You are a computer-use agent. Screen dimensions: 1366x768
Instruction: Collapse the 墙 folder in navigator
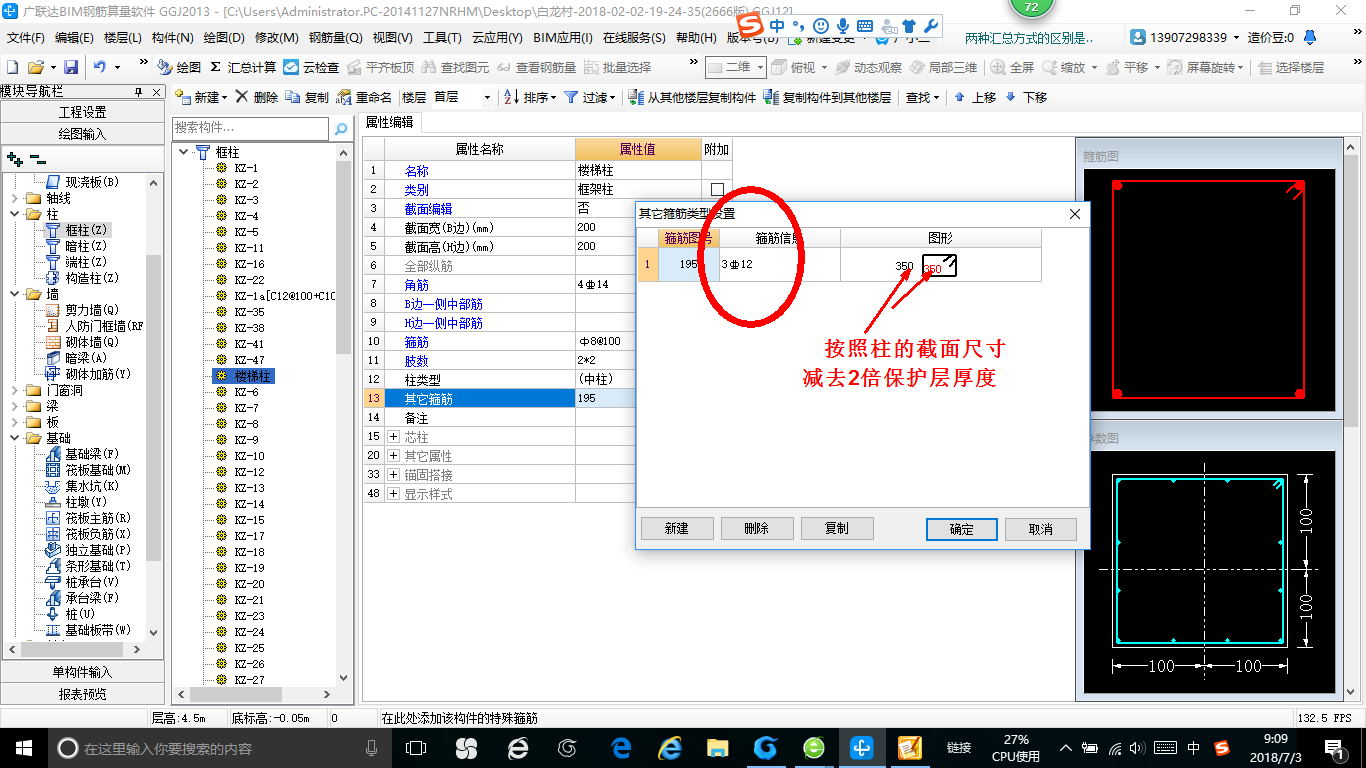tap(14, 294)
